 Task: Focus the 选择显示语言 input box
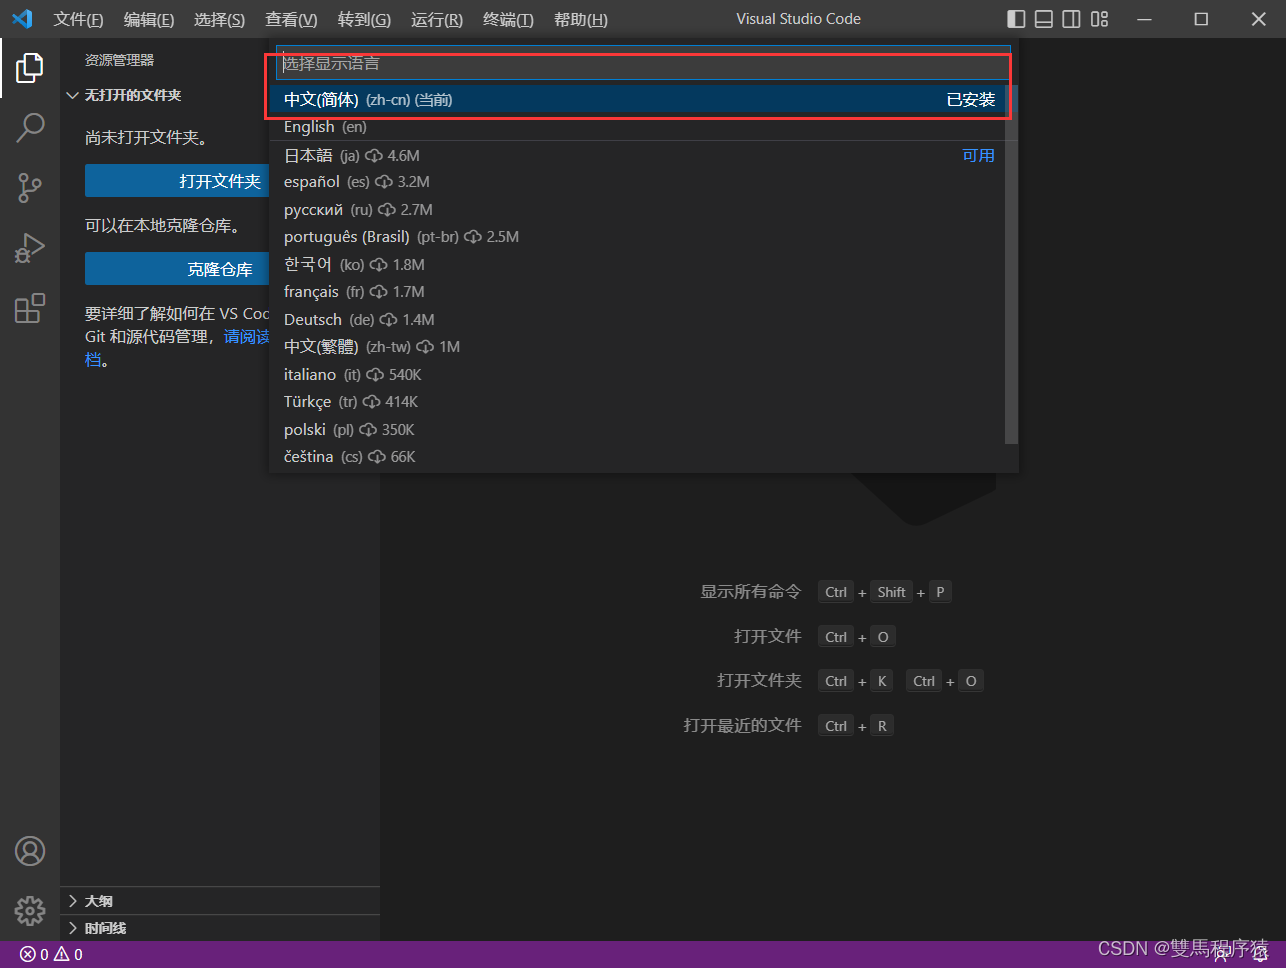point(643,63)
